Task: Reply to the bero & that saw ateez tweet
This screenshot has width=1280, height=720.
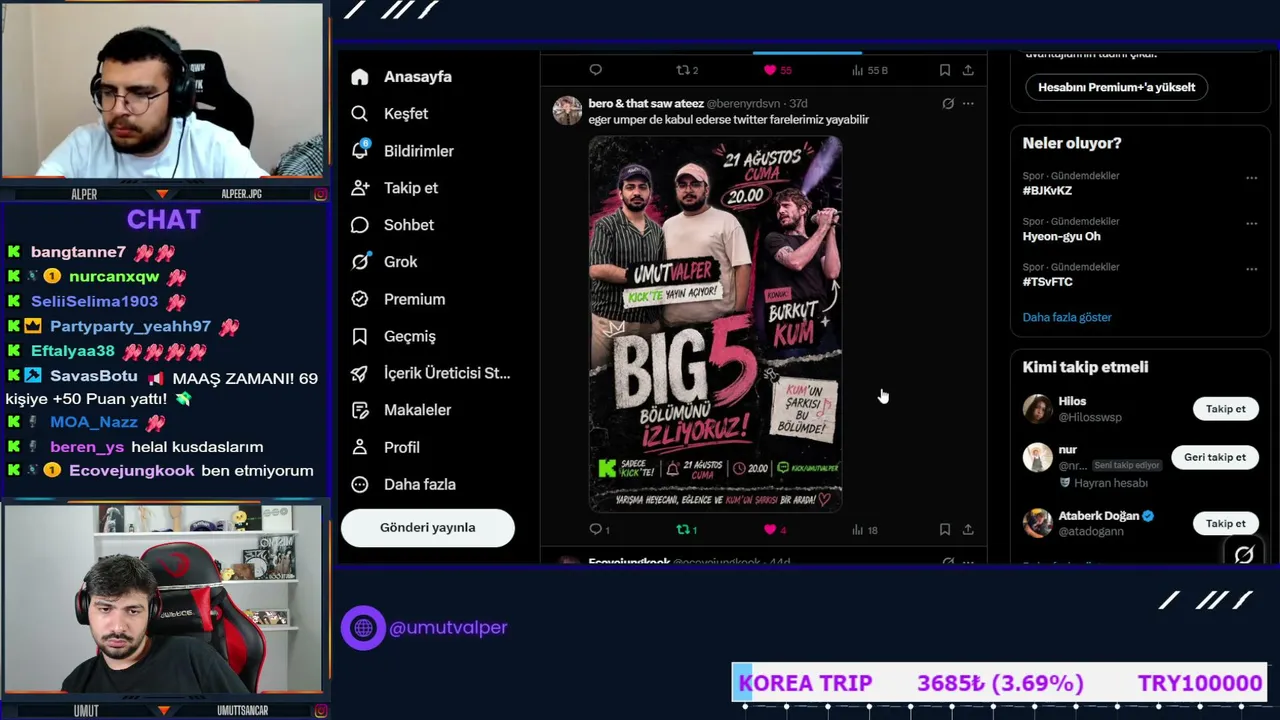Action: pos(596,529)
